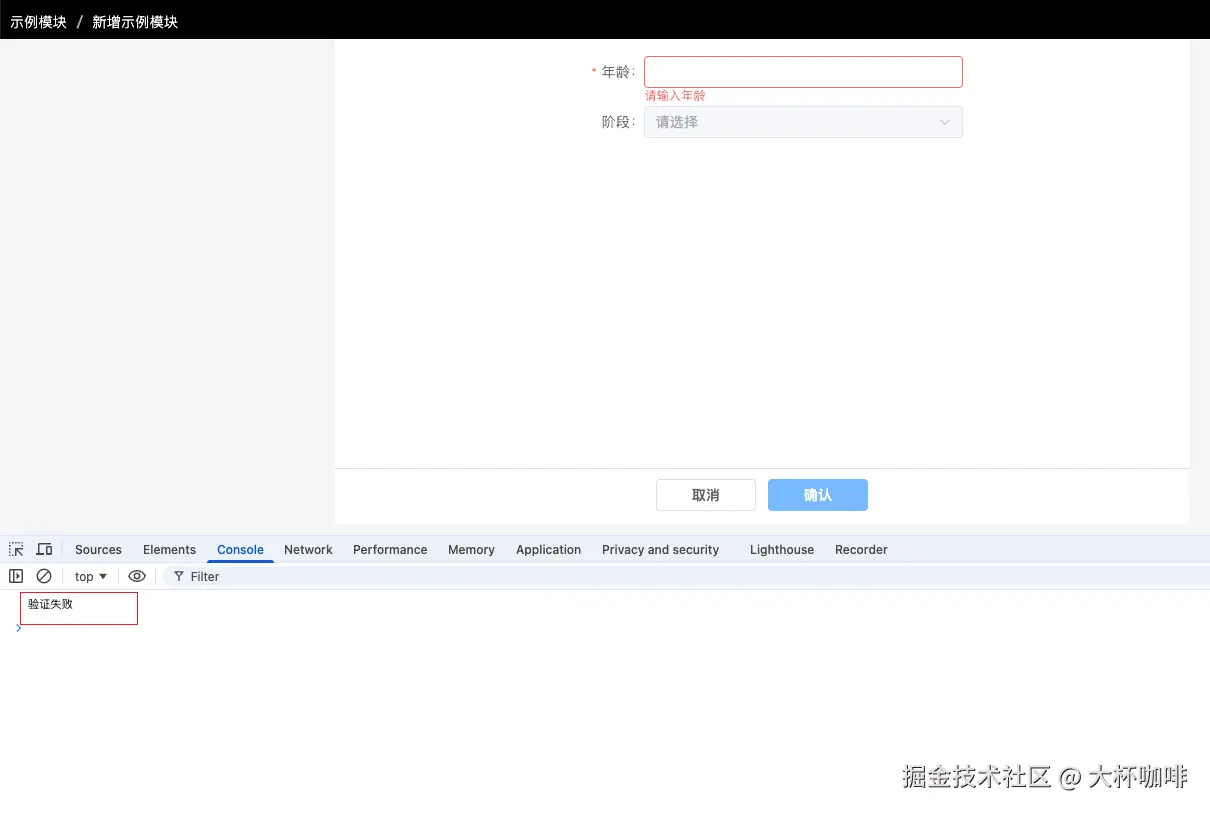The height and width of the screenshot is (813, 1210).
Task: Click the 确认 button
Action: coord(818,495)
